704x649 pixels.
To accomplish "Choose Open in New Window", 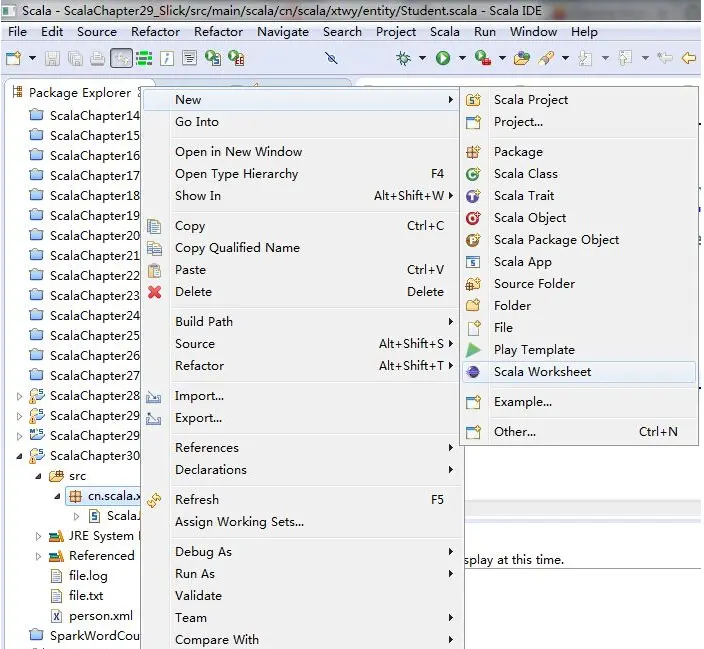I will point(302,152).
